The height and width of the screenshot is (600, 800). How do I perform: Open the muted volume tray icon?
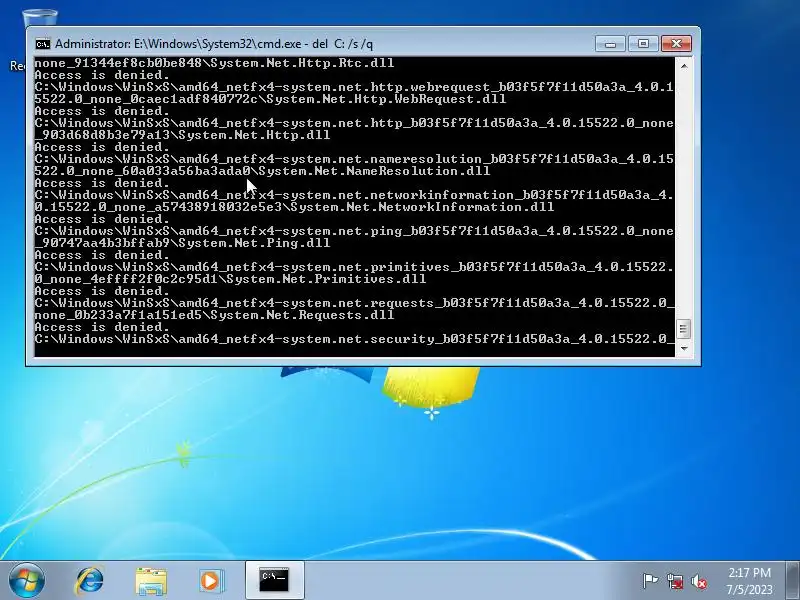(699, 581)
